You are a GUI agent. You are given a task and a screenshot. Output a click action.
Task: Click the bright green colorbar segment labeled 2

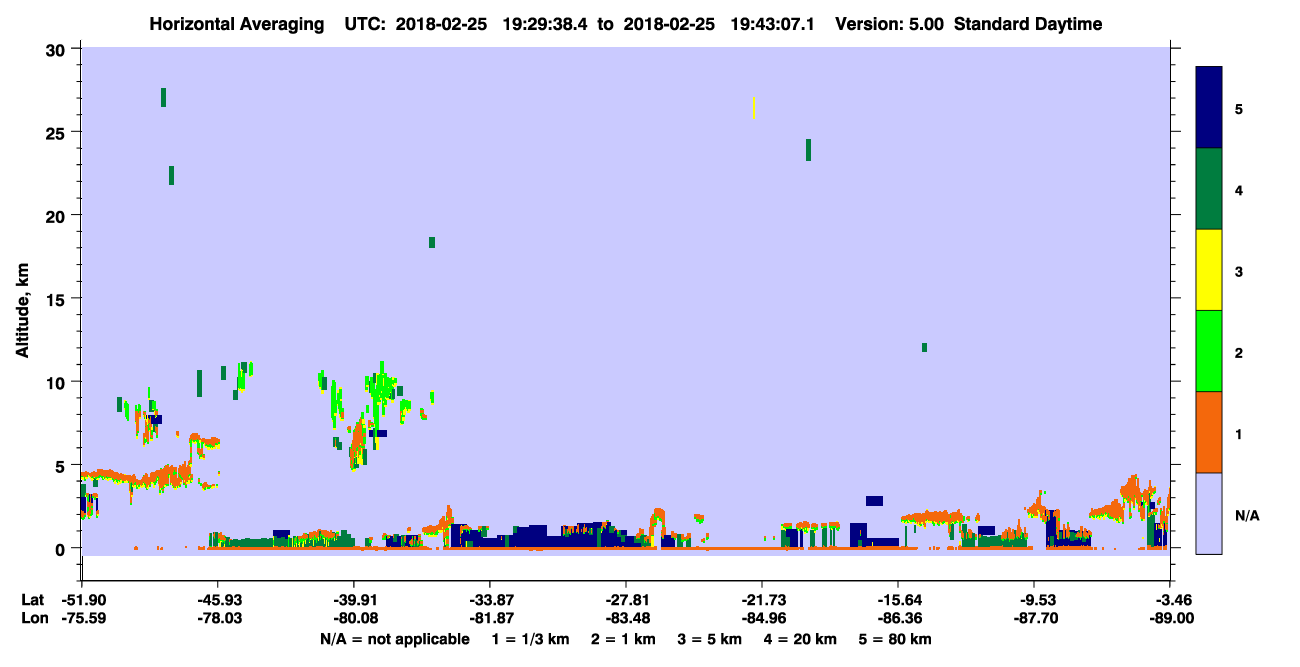1209,351
